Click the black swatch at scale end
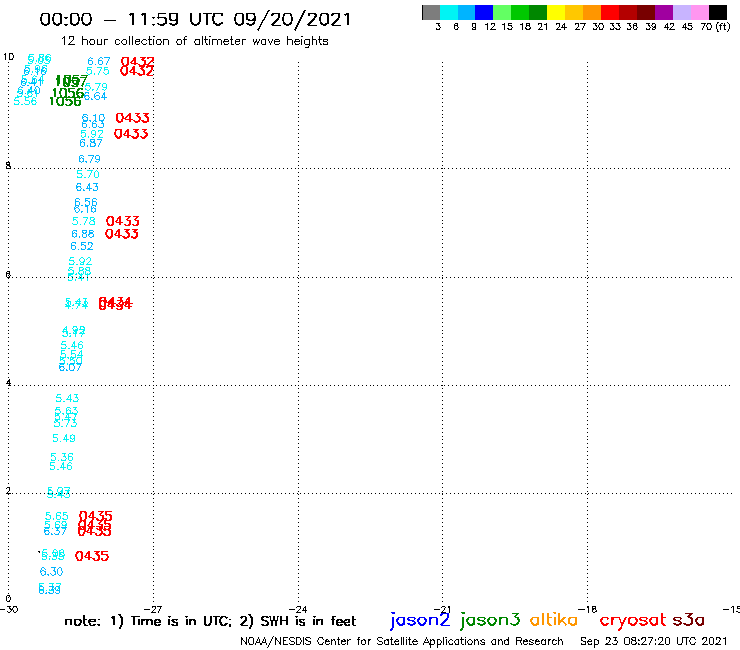The height and width of the screenshot is (650, 740). (x=717, y=12)
